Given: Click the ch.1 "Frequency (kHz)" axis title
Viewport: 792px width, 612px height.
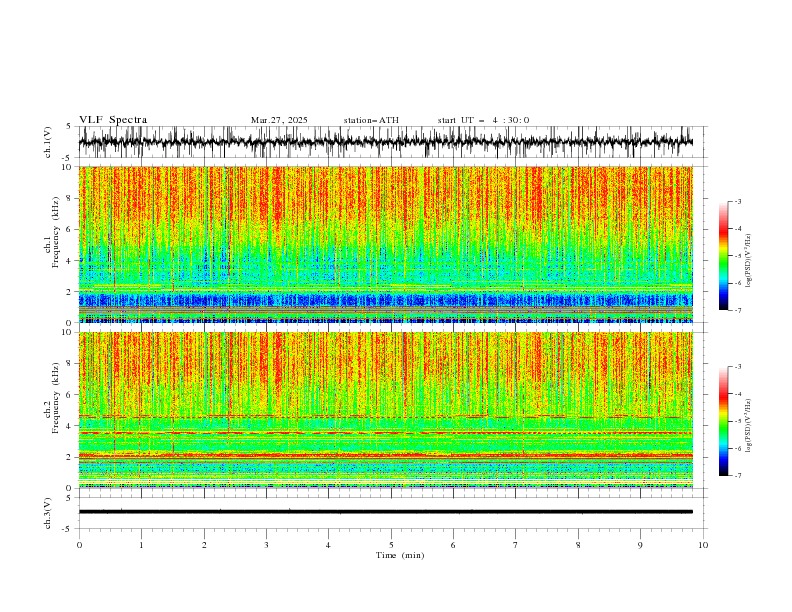Looking at the screenshot, I should click(56, 232).
